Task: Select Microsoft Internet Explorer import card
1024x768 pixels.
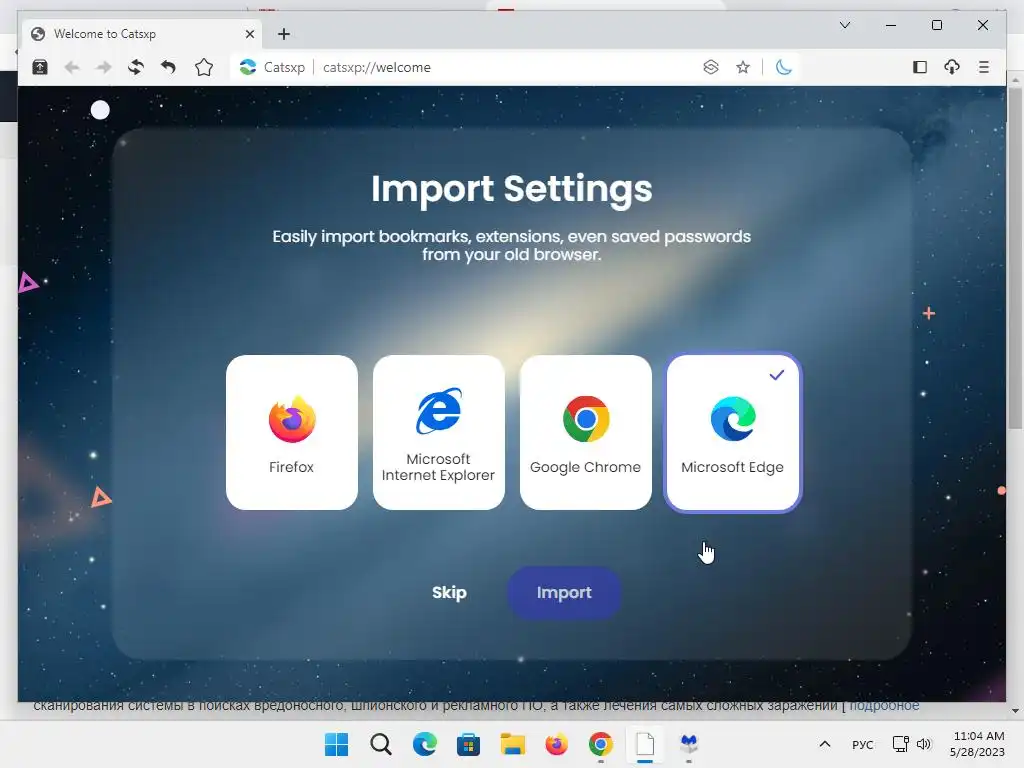Action: [x=438, y=432]
